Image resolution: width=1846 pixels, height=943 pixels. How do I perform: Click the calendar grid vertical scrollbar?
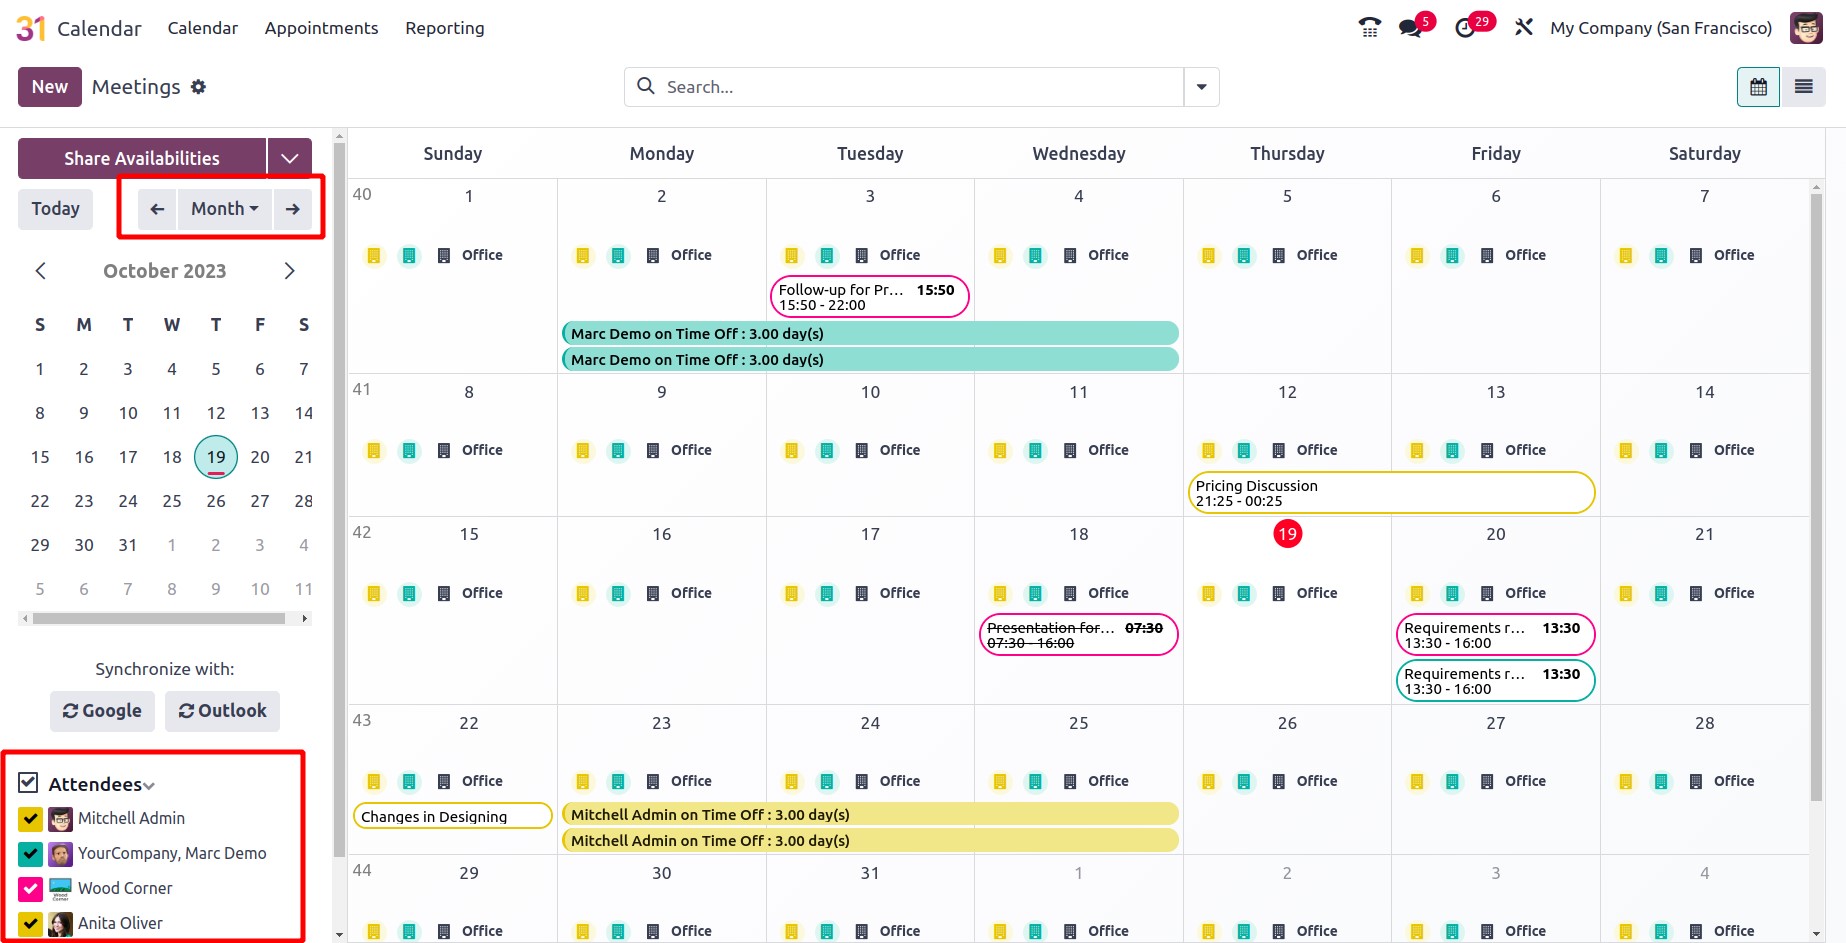click(x=1816, y=497)
